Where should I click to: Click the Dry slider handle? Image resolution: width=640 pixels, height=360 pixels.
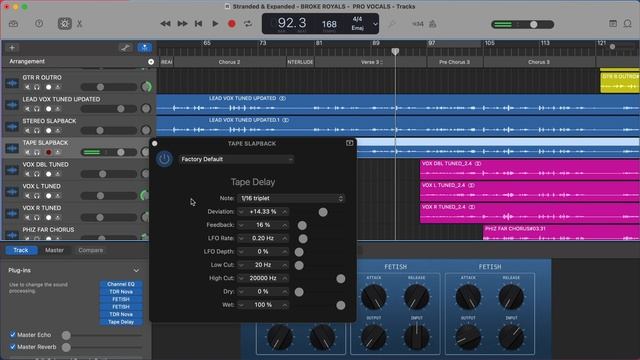tap(299, 292)
